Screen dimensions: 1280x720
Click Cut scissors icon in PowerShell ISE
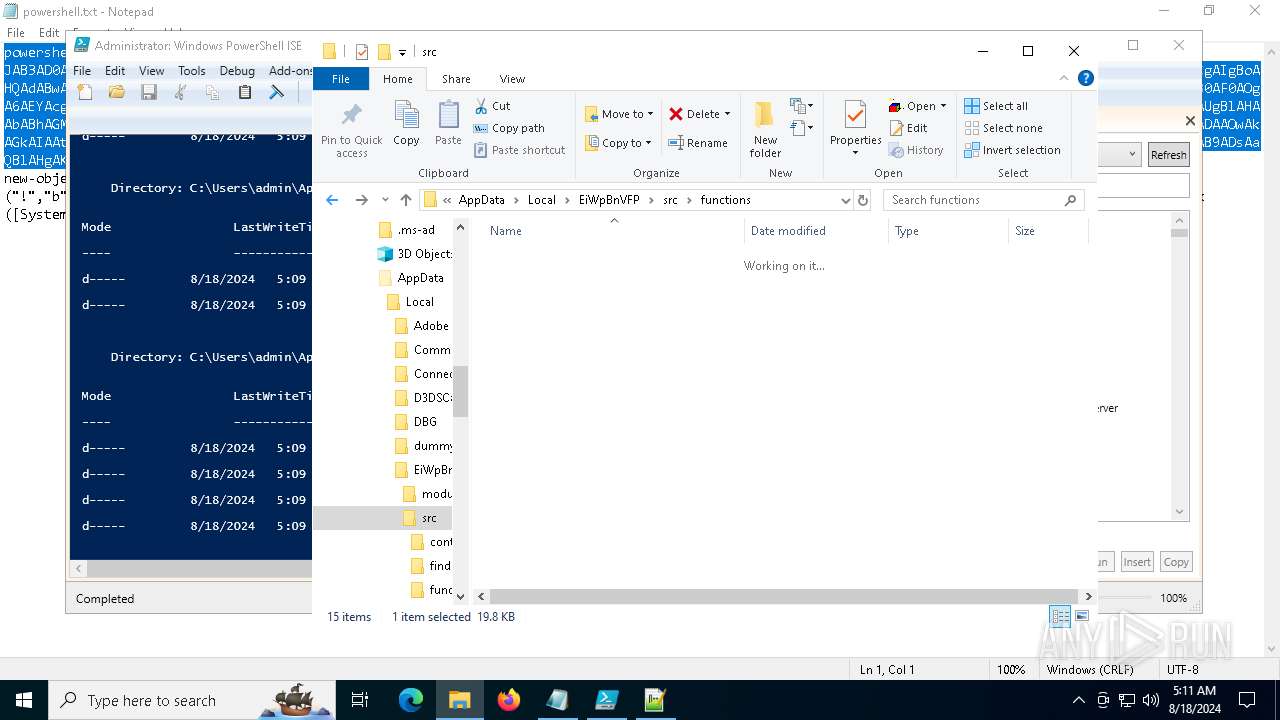181,92
